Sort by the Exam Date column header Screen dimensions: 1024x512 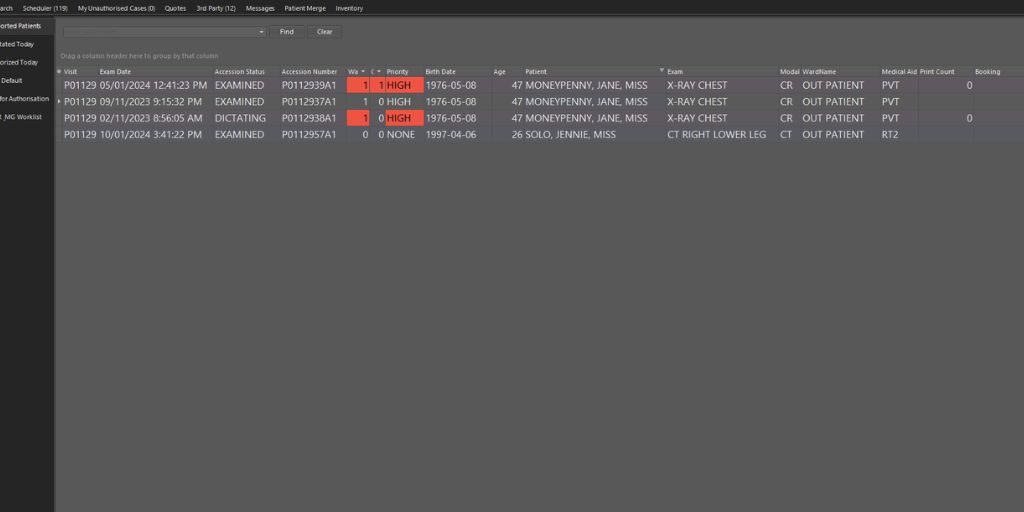pyautogui.click(x=115, y=72)
